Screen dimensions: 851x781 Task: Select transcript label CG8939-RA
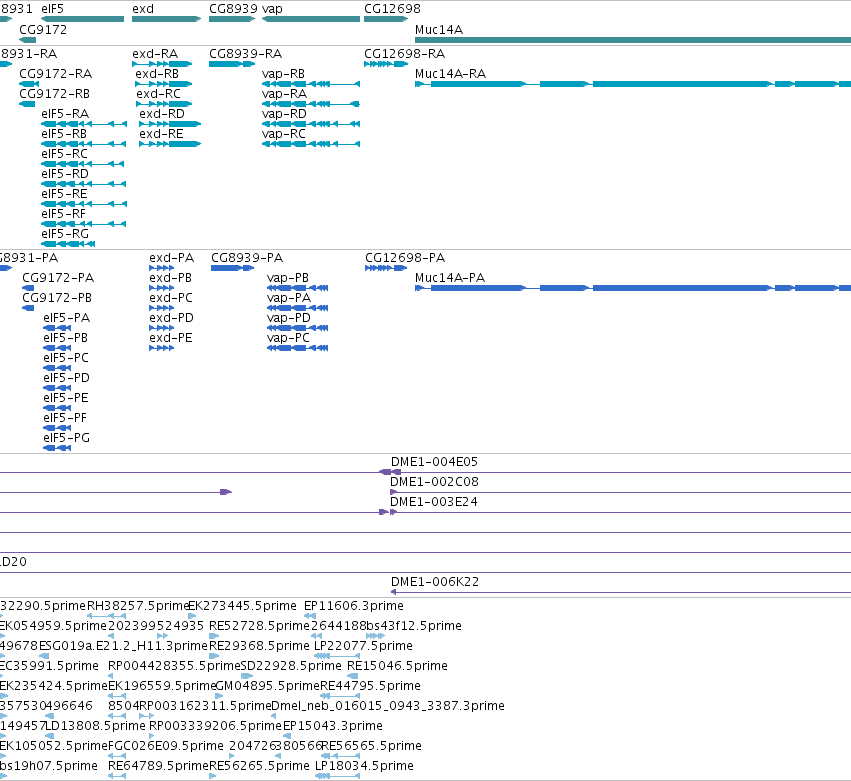click(245, 53)
